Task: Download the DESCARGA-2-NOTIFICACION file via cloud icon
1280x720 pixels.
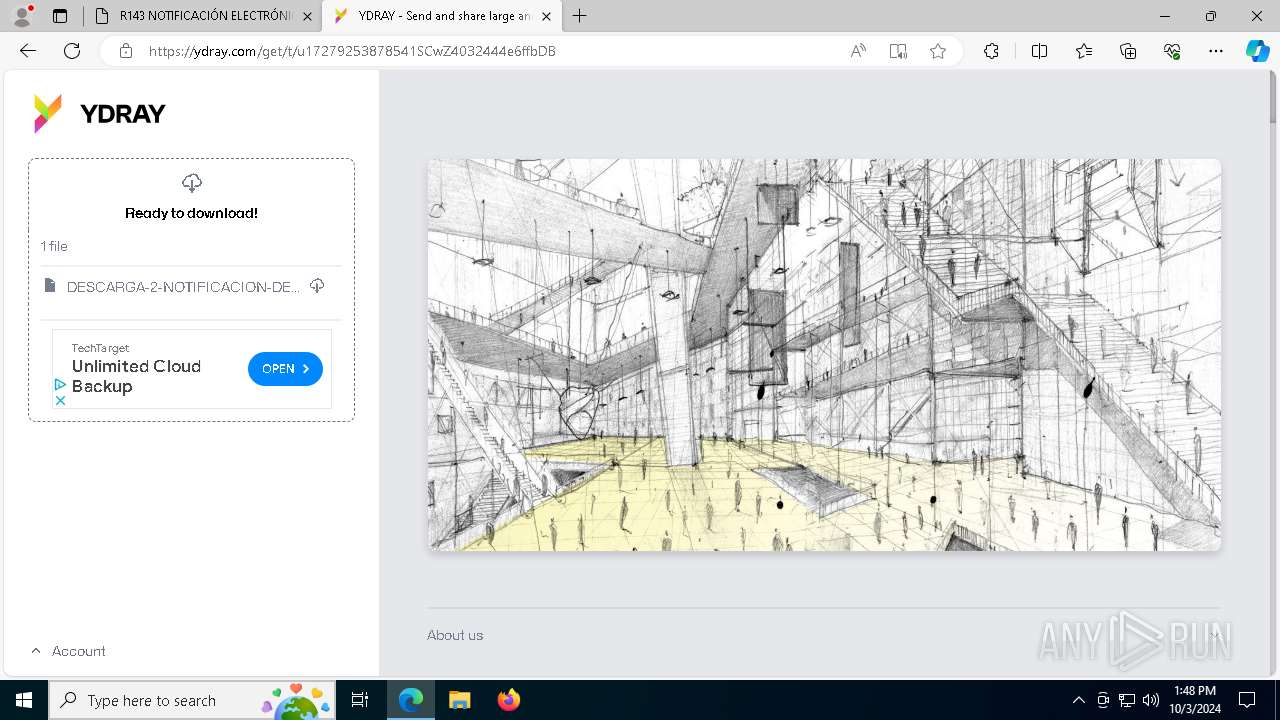Action: click(317, 286)
